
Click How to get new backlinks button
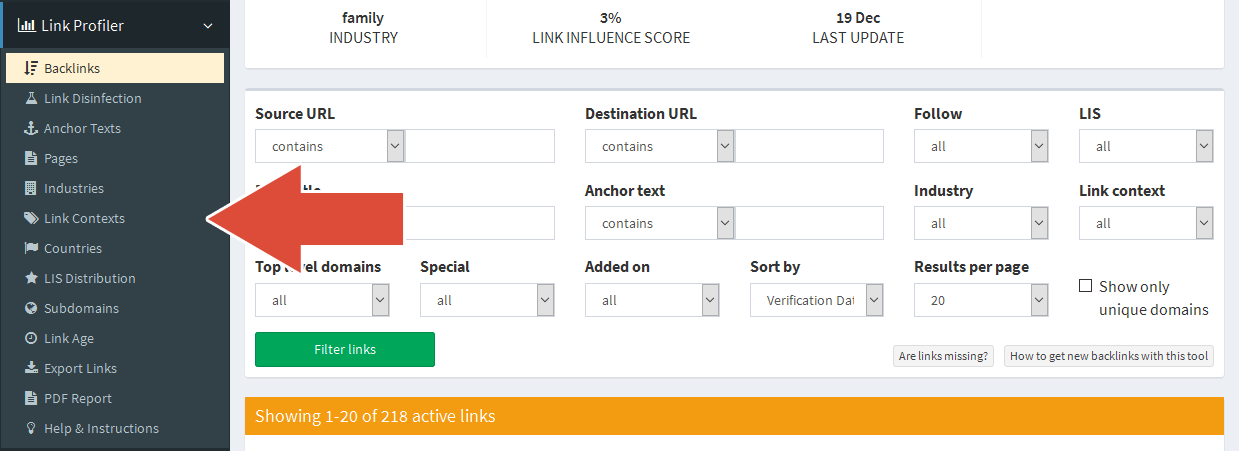click(x=1109, y=356)
